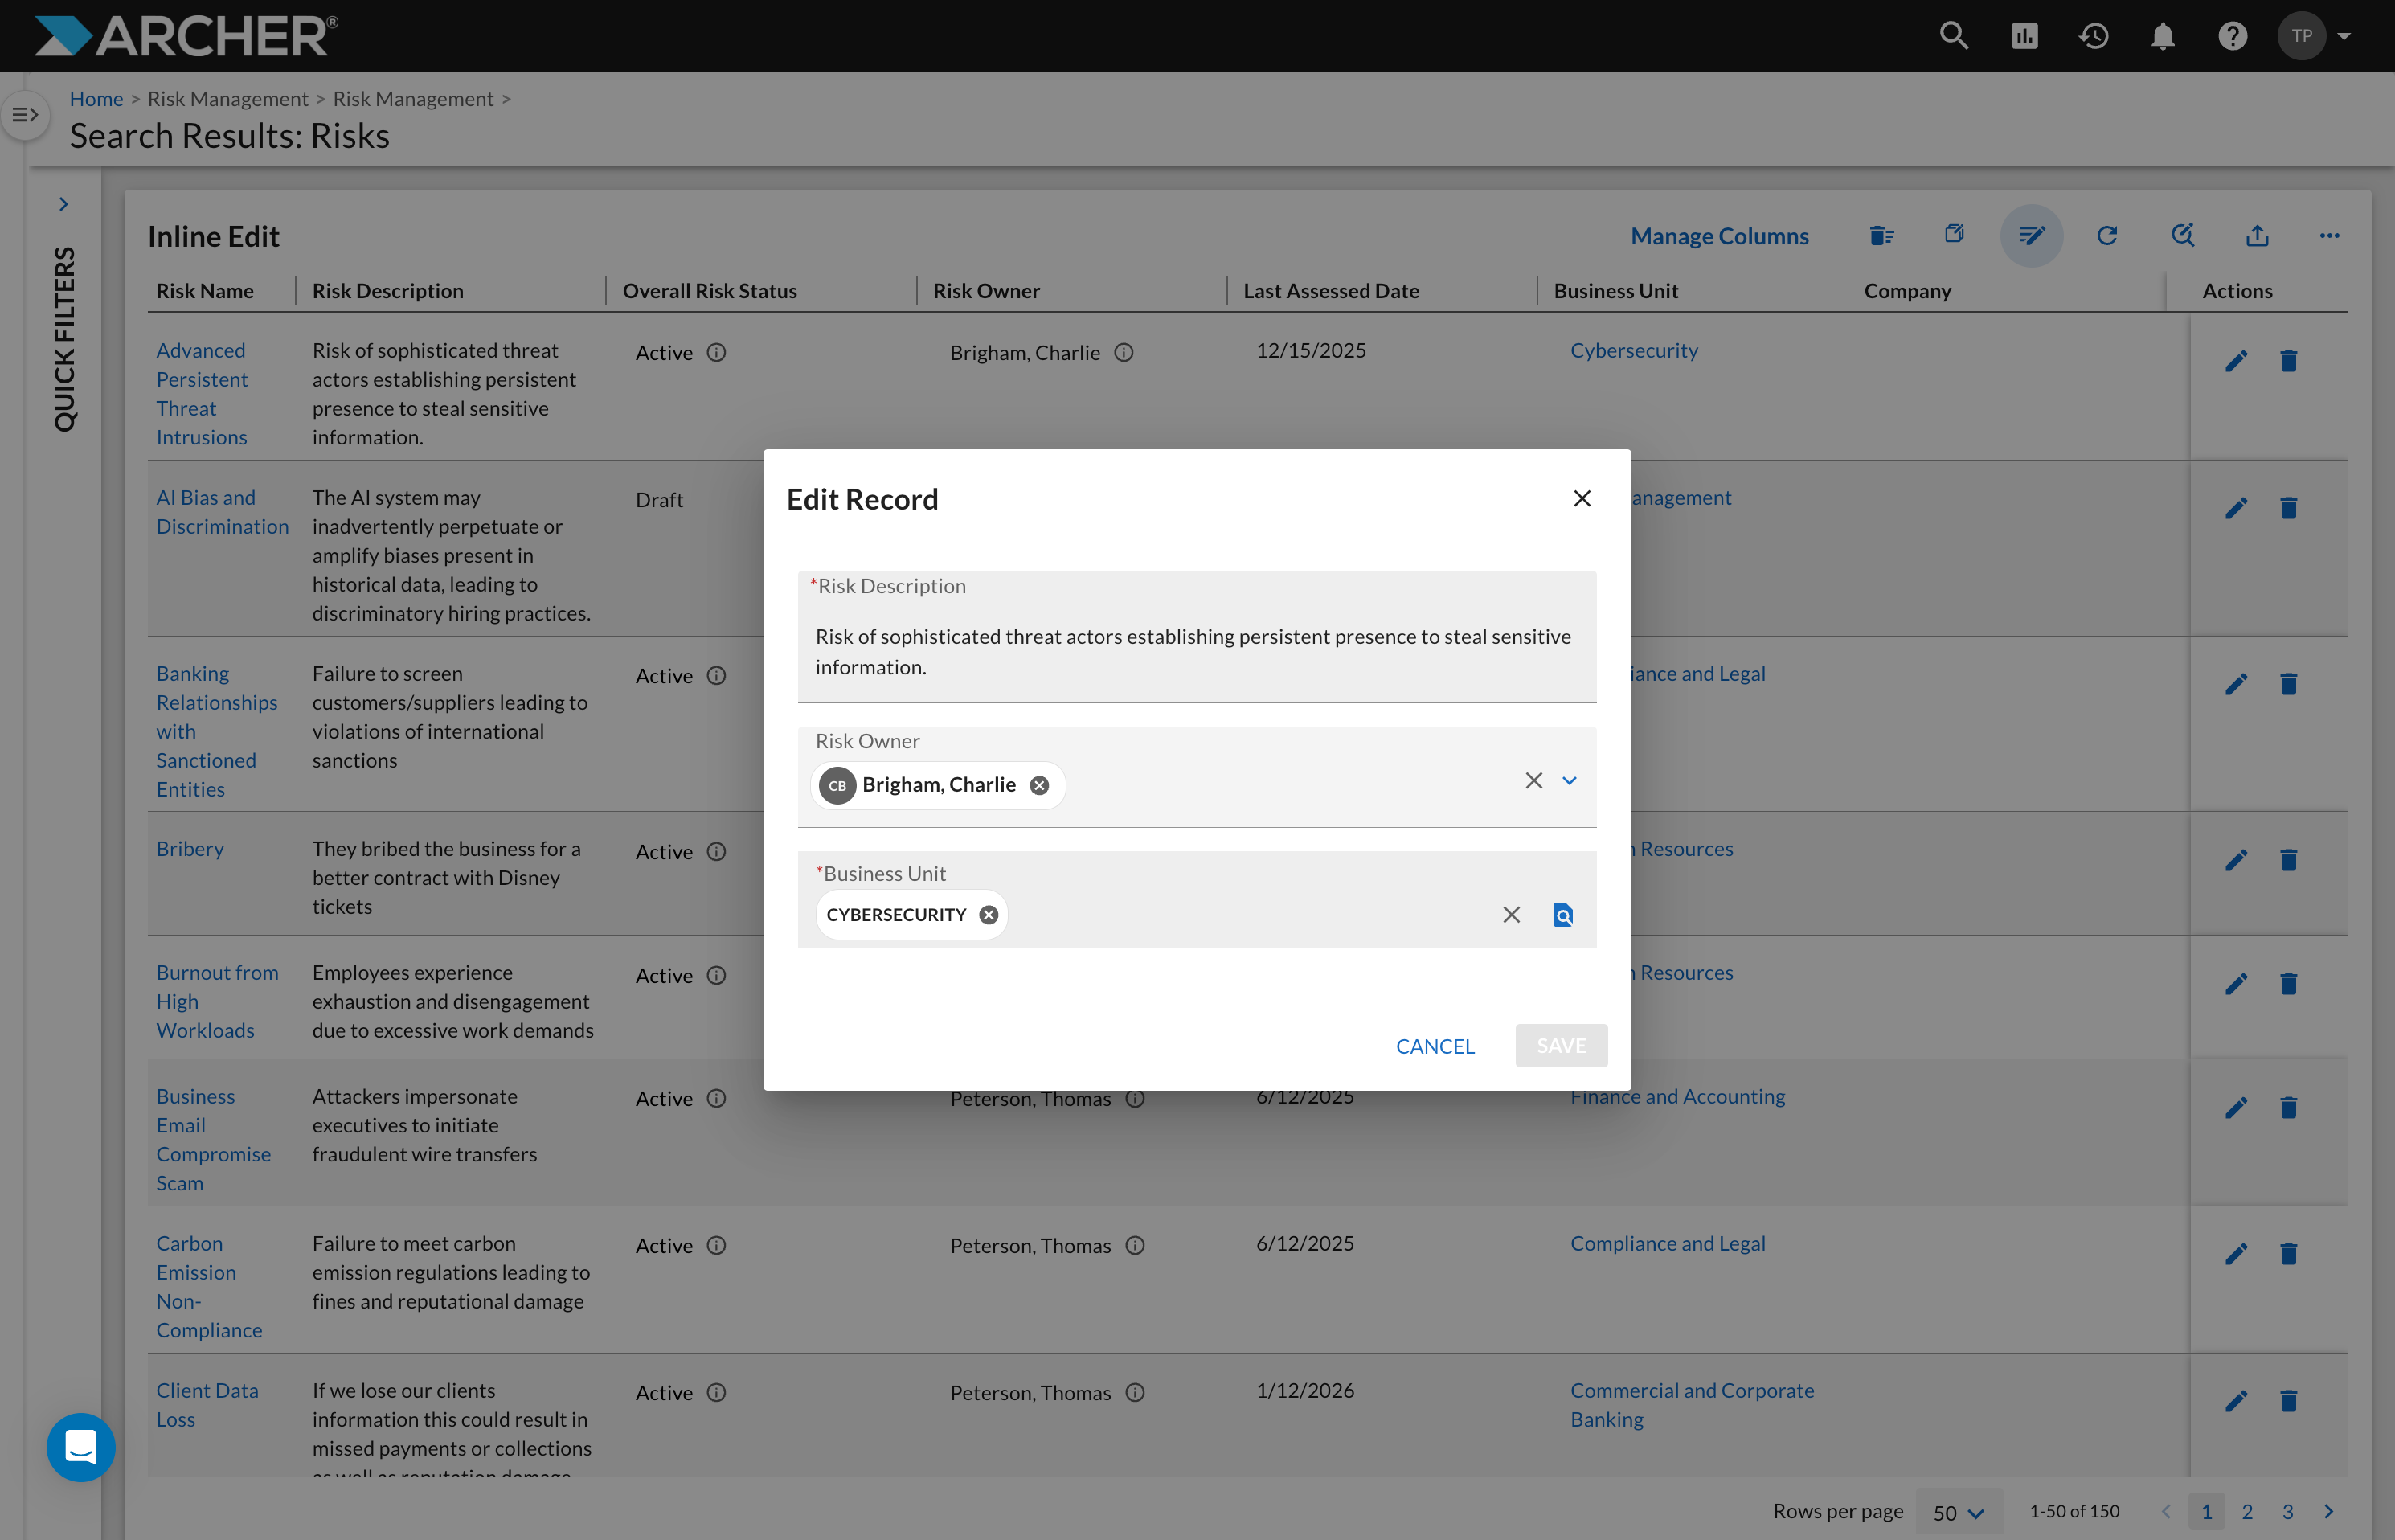Open the Manage Columns link
Viewport: 2395px width, 1540px height.
pos(1719,236)
